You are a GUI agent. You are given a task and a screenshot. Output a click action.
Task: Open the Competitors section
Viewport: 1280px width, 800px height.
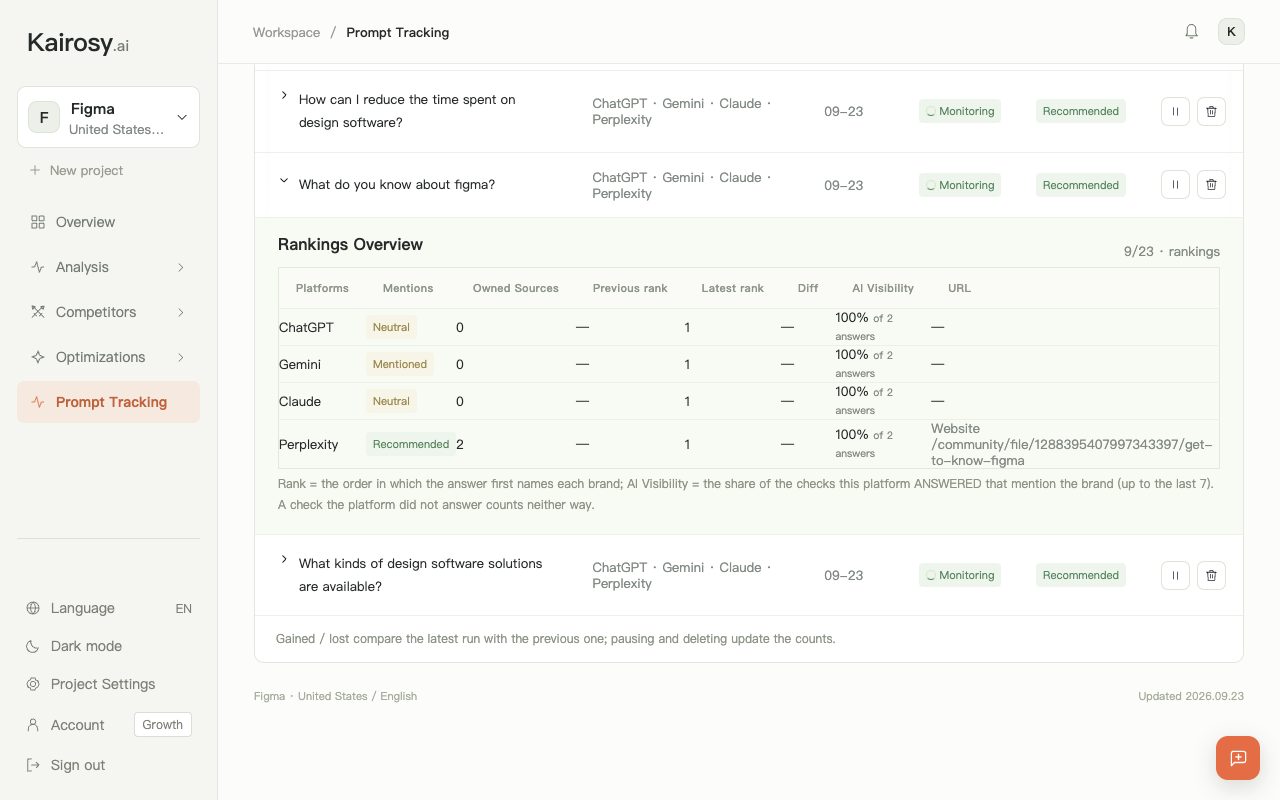(x=108, y=312)
